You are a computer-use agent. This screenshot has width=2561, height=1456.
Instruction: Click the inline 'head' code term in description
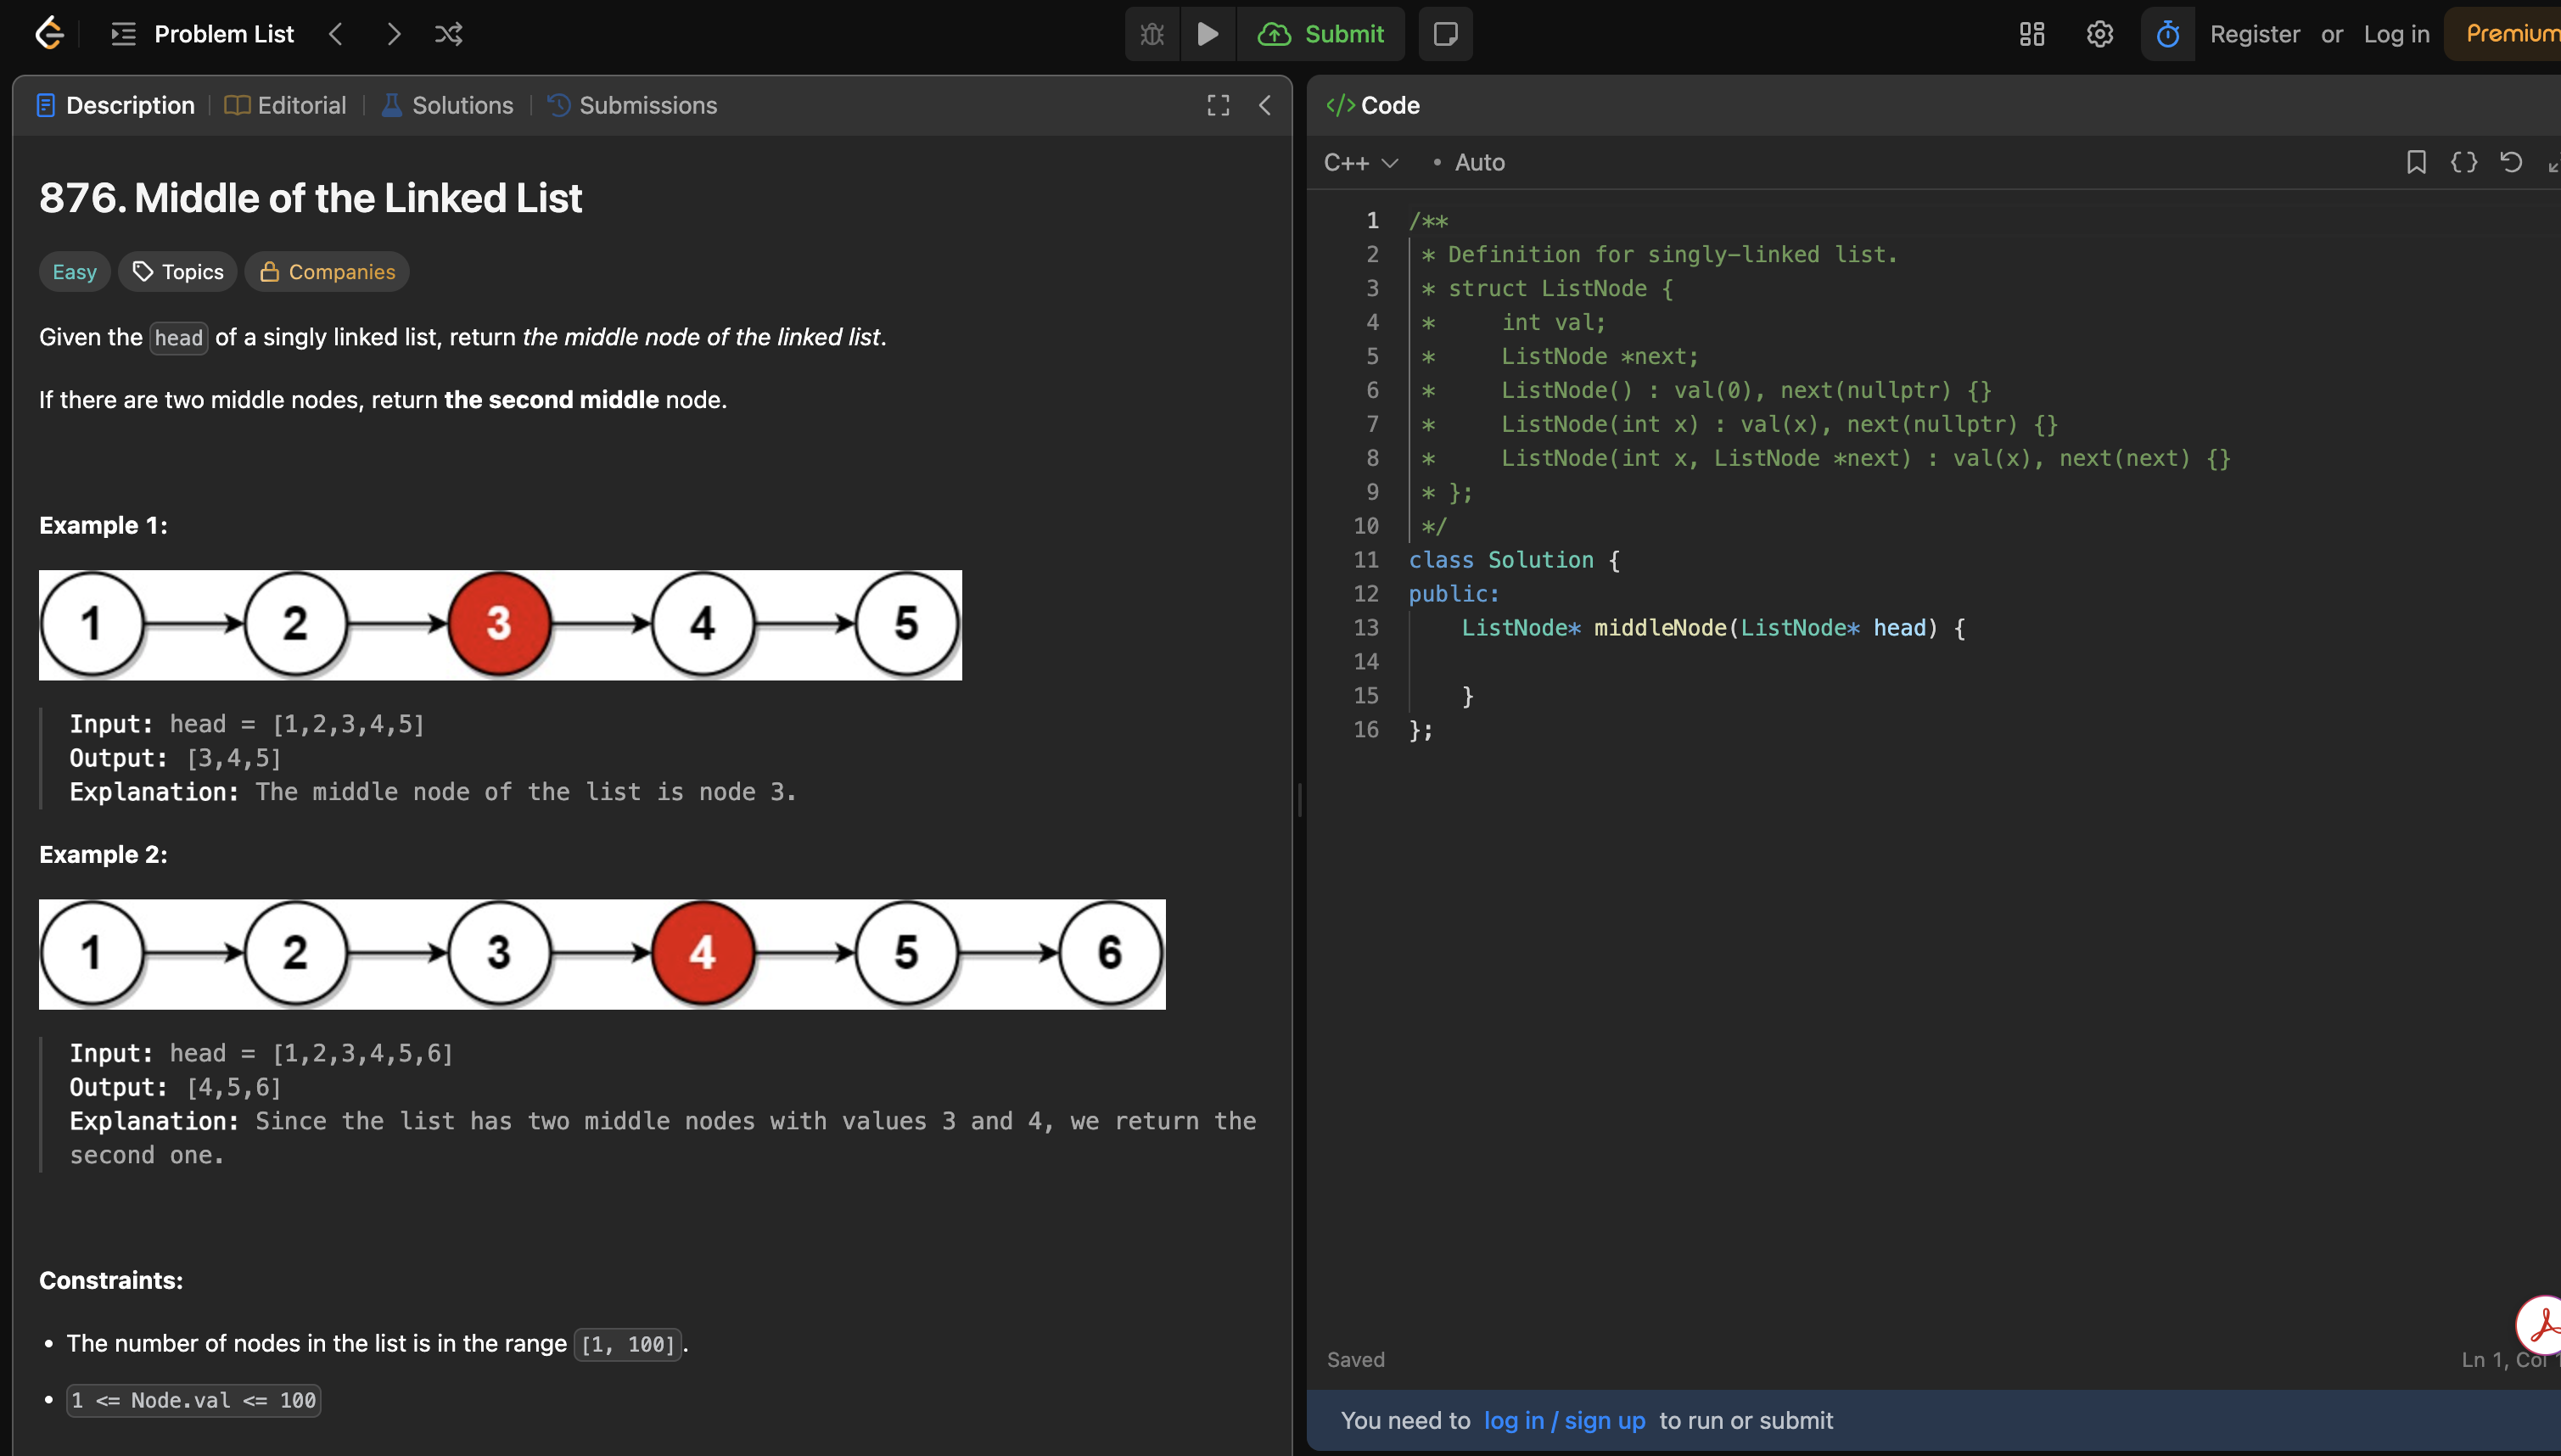(179, 338)
